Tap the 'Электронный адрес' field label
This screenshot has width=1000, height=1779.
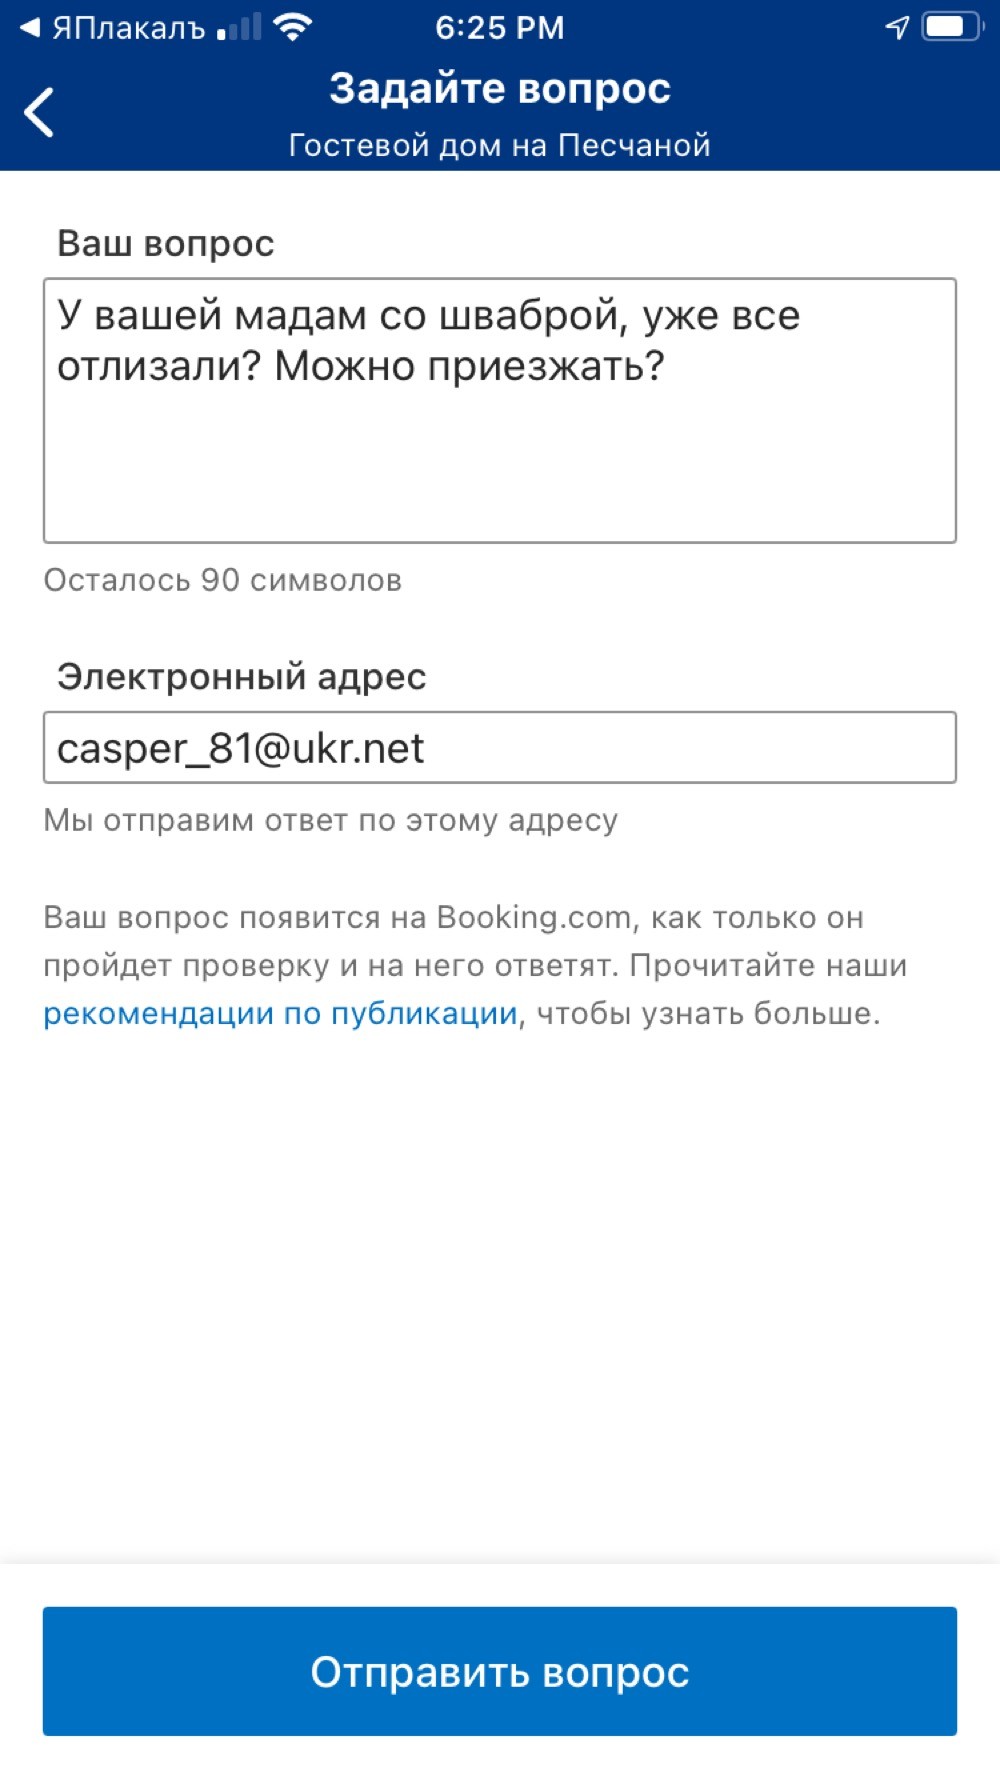pos(242,677)
